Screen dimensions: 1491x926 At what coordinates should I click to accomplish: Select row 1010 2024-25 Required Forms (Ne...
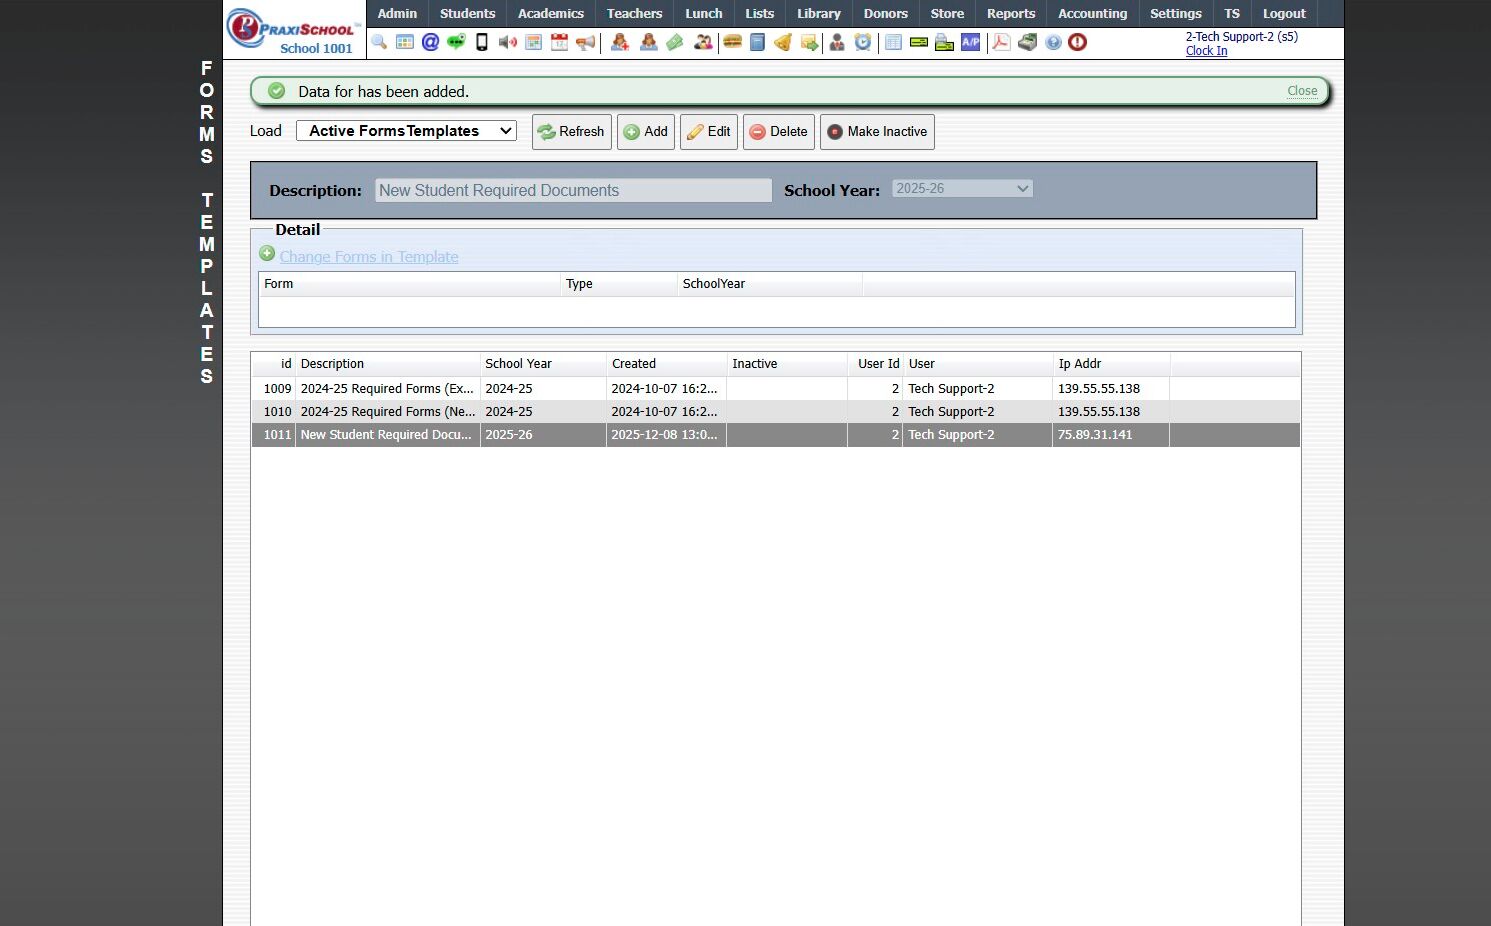point(776,412)
